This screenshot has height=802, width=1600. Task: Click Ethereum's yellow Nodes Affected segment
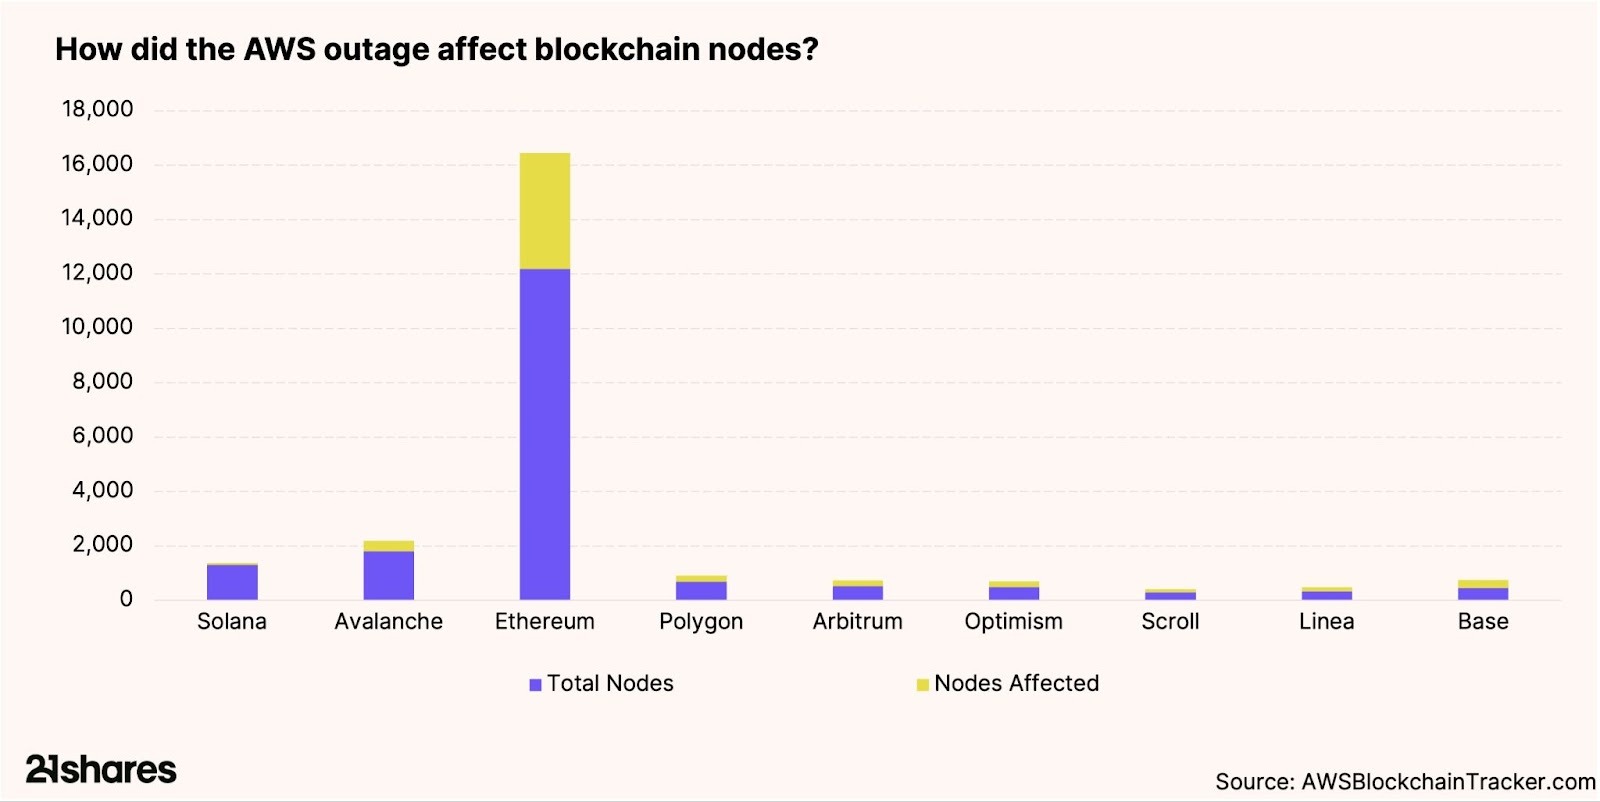545,211
